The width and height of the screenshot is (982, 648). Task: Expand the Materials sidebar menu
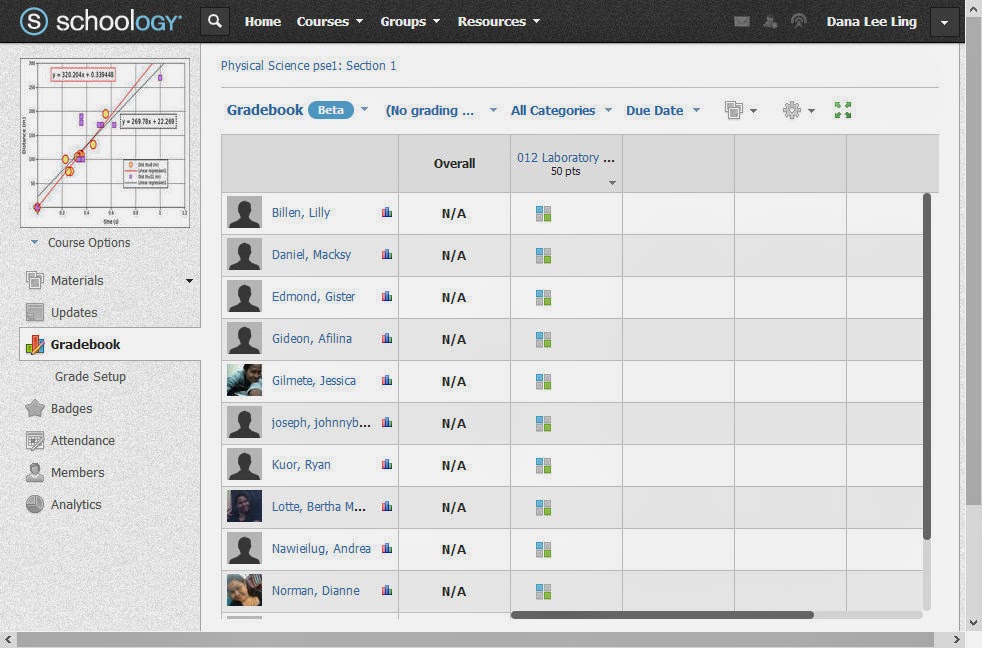pos(189,281)
